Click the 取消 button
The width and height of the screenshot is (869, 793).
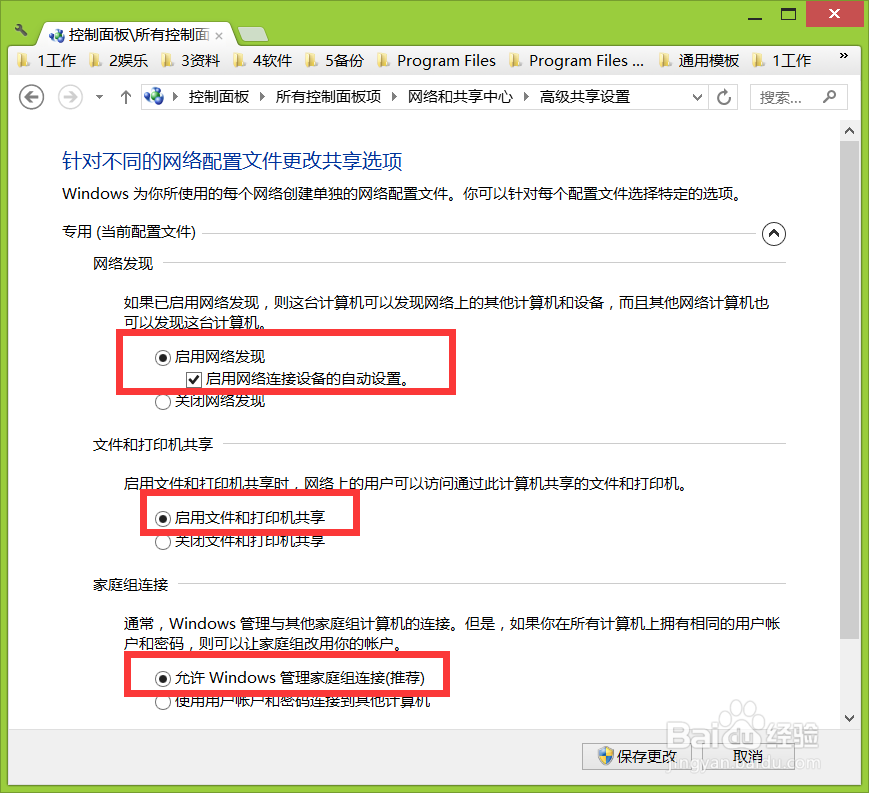click(x=746, y=757)
